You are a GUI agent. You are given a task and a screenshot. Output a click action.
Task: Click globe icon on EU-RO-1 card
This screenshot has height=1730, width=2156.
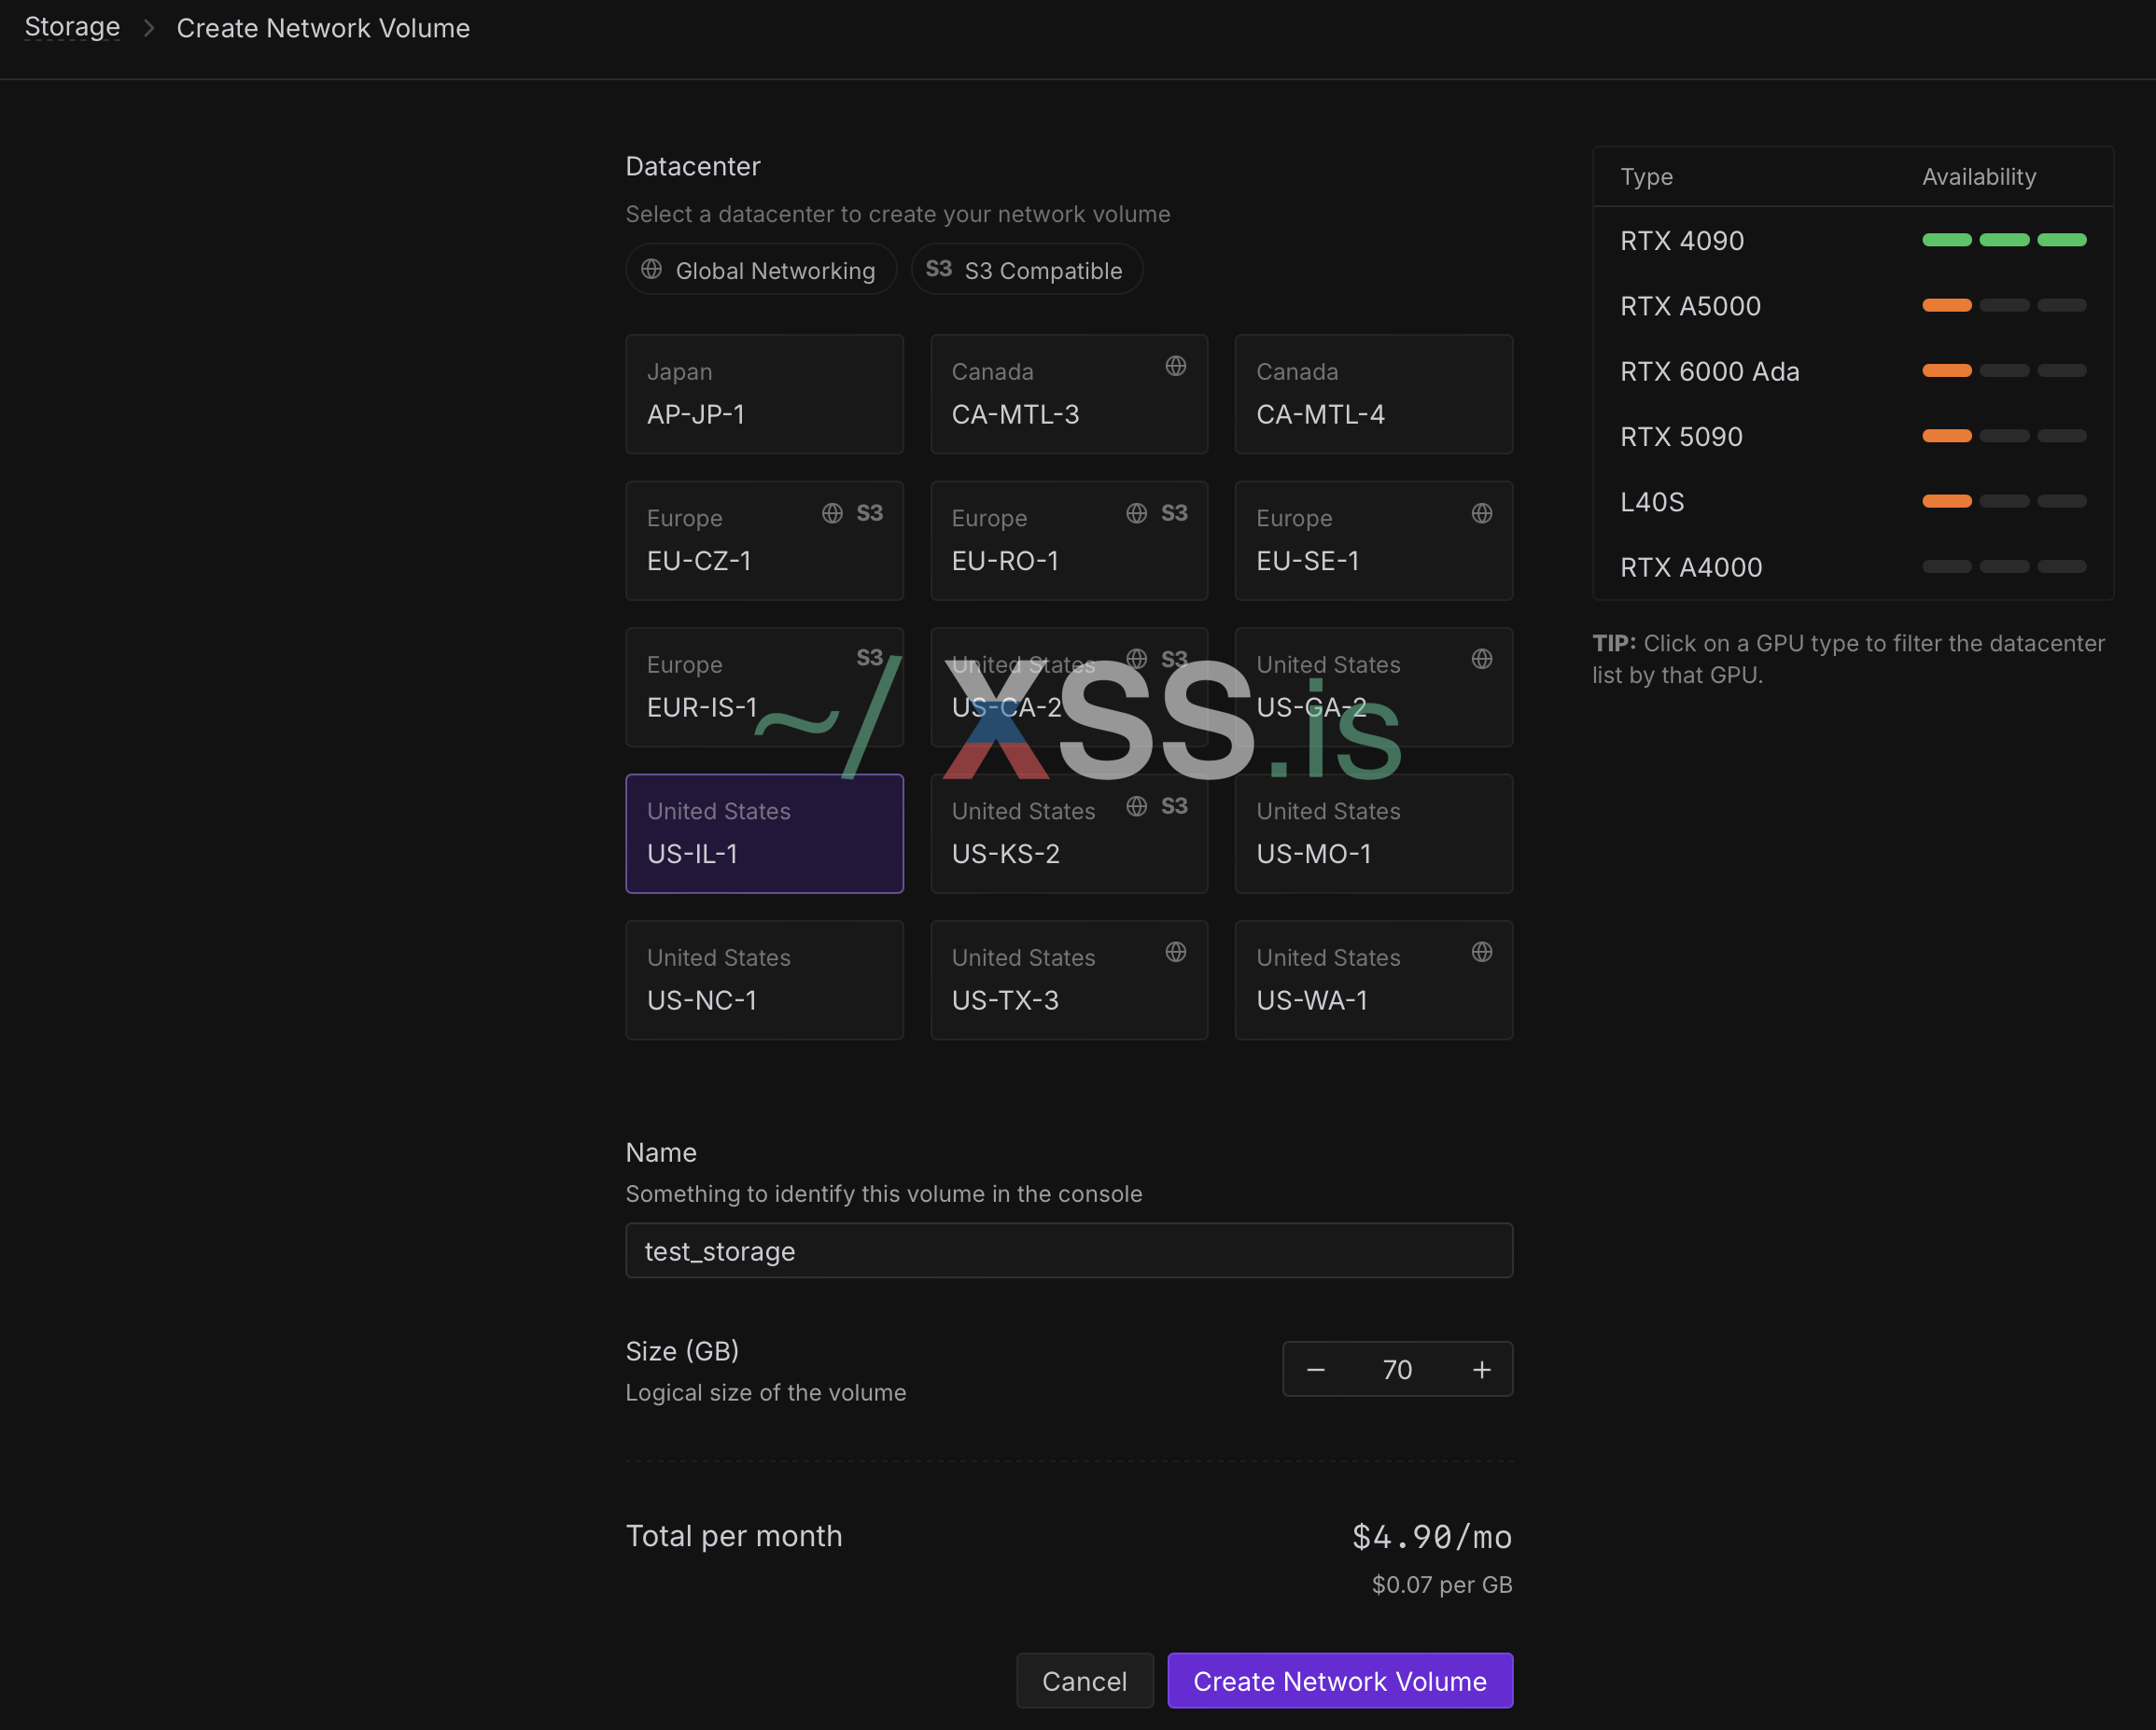(x=1136, y=513)
